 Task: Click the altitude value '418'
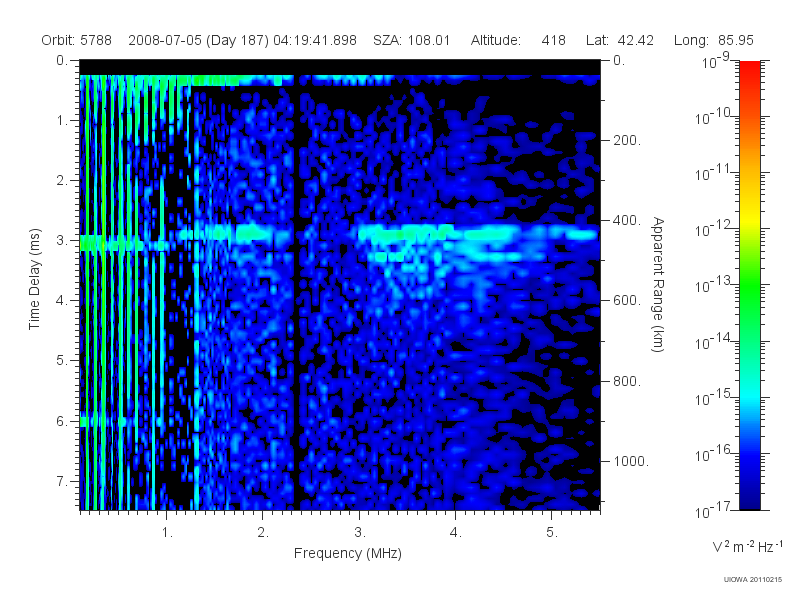click(554, 40)
